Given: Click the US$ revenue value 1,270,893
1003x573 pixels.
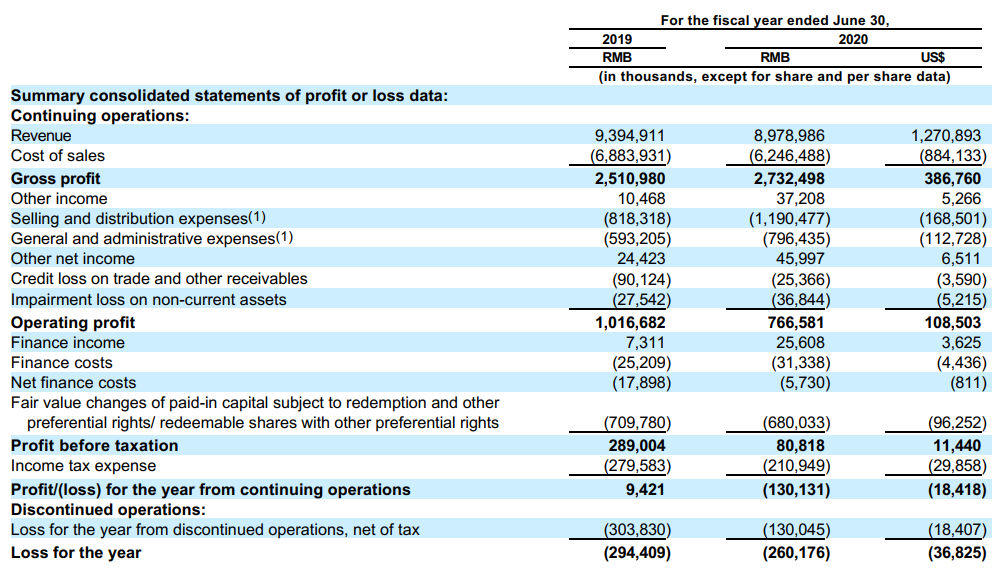Looking at the screenshot, I should click(945, 136).
